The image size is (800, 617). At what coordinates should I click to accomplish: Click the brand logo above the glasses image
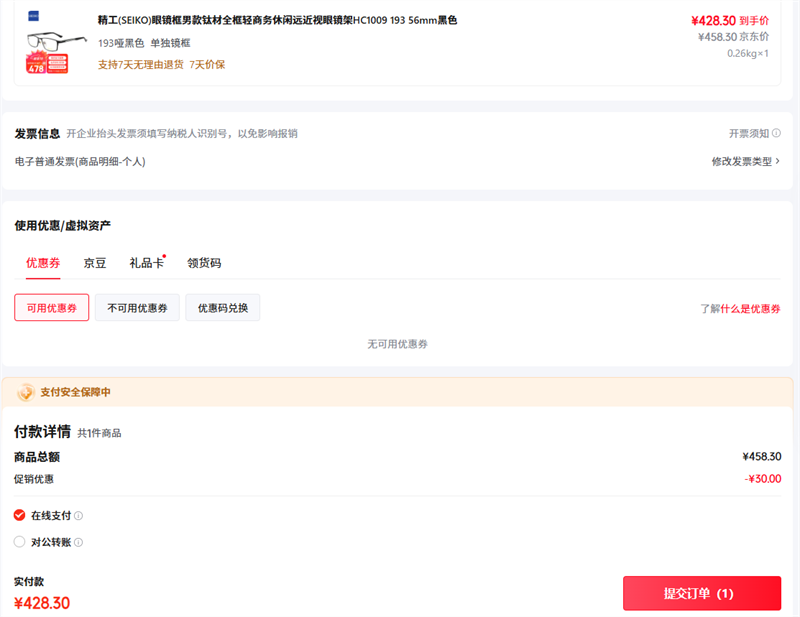34,16
